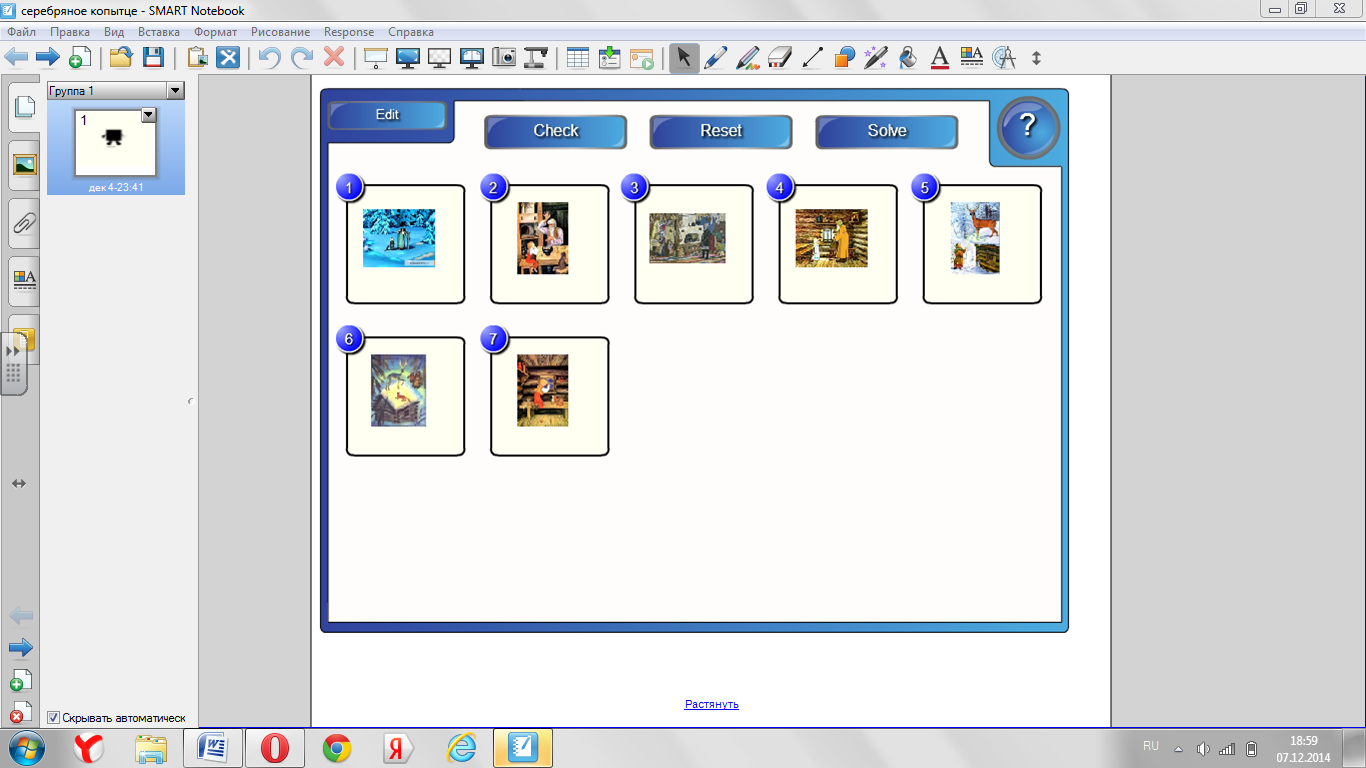This screenshot has width=1366, height=768.
Task: Switch to full screen view icon
Action: click(x=407, y=57)
